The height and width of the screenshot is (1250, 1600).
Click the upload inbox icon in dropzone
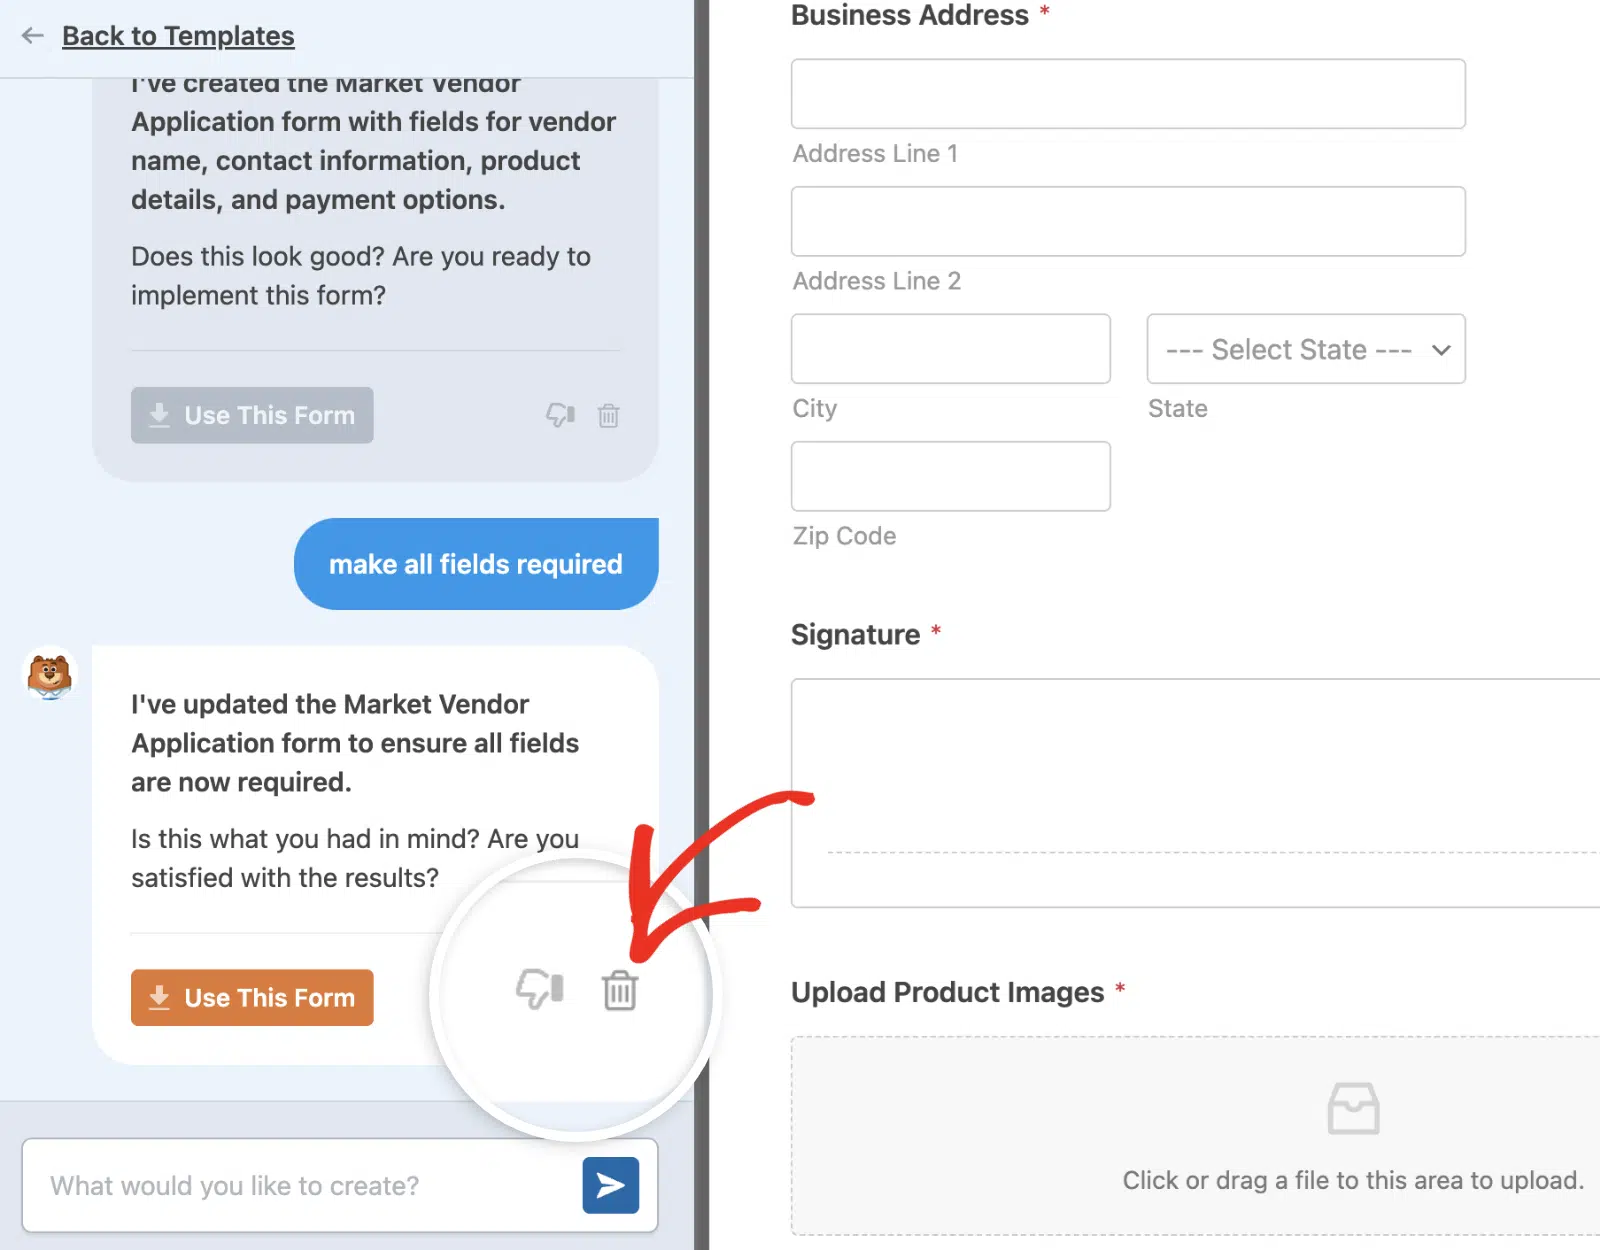click(1353, 1108)
